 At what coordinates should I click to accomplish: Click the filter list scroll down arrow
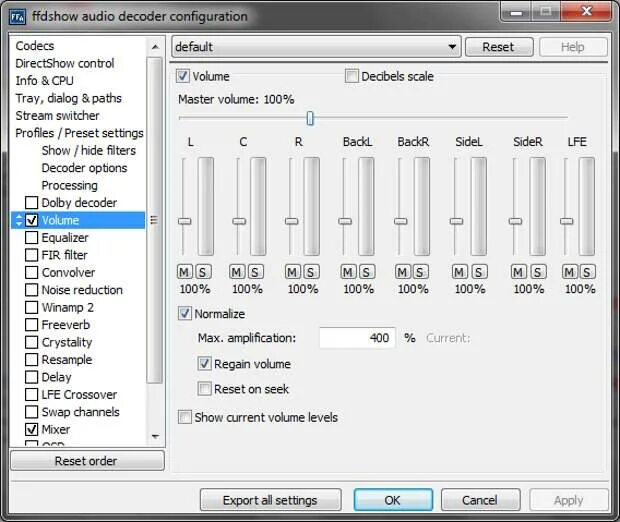(155, 437)
